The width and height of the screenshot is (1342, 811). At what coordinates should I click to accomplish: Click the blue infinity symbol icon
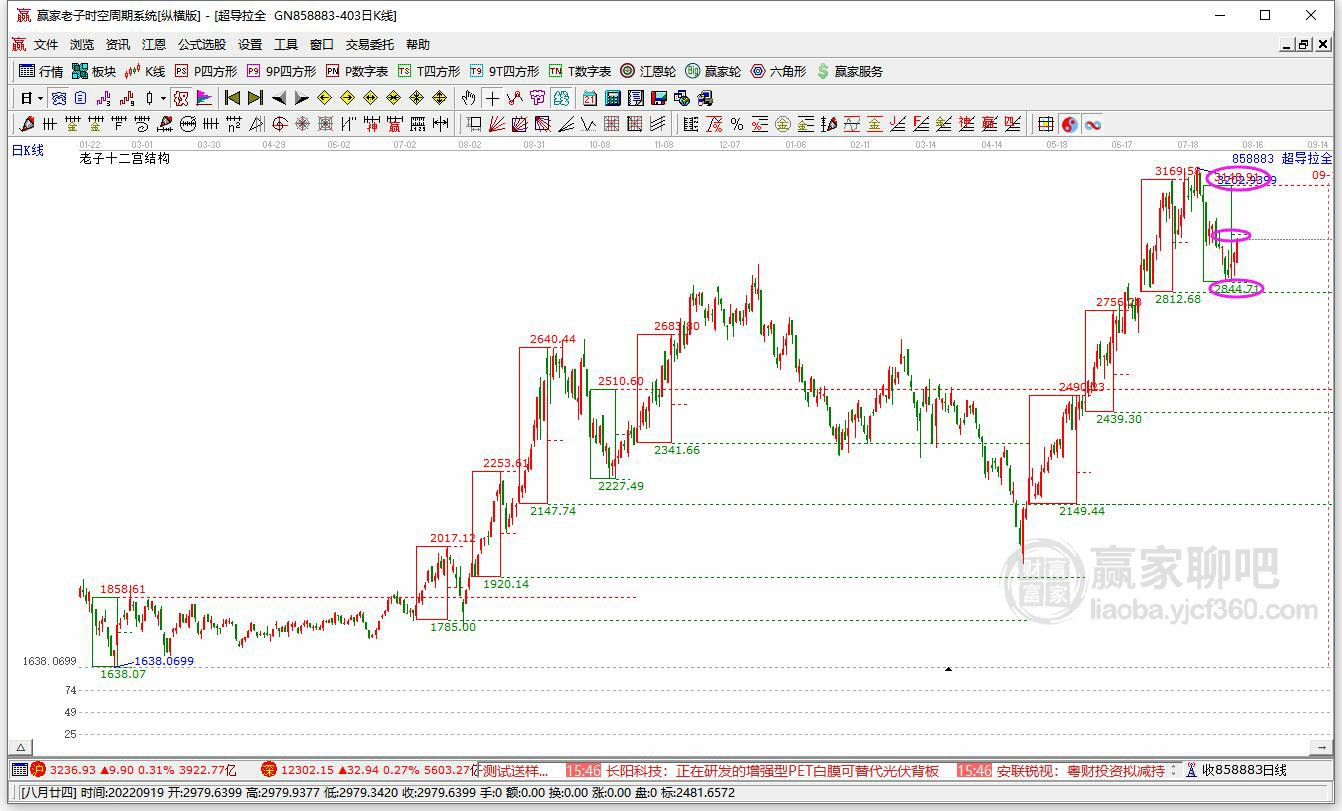pos(1093,124)
